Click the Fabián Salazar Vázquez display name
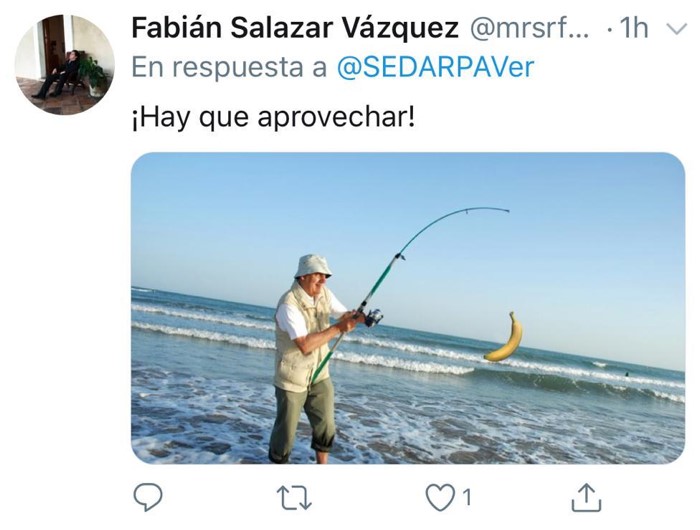The height and width of the screenshot is (530, 700). (x=295, y=28)
